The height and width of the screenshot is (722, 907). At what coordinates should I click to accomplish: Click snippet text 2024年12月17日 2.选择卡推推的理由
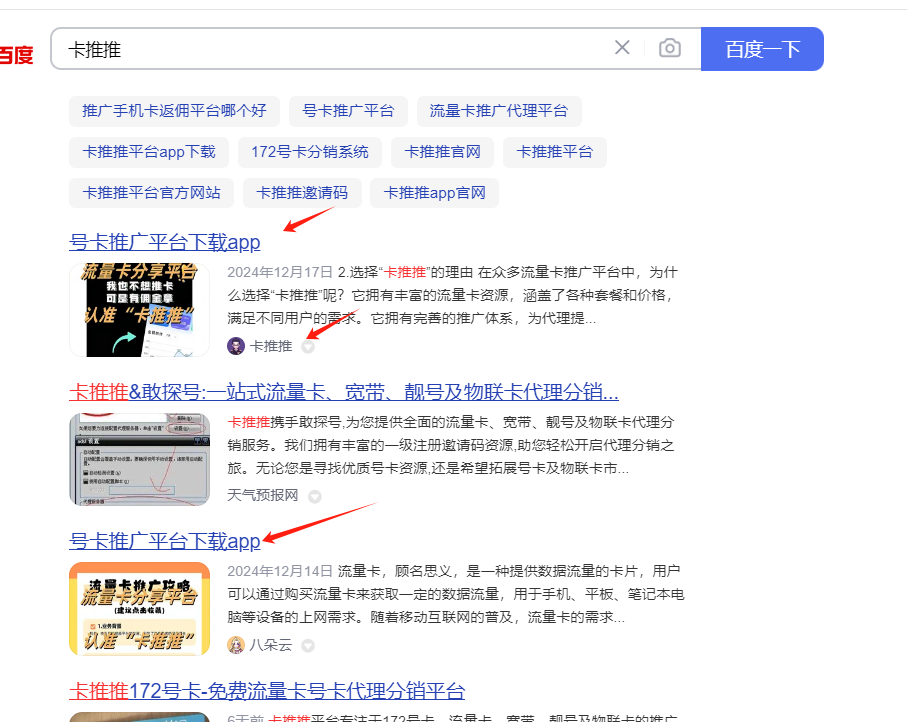tap(452, 295)
